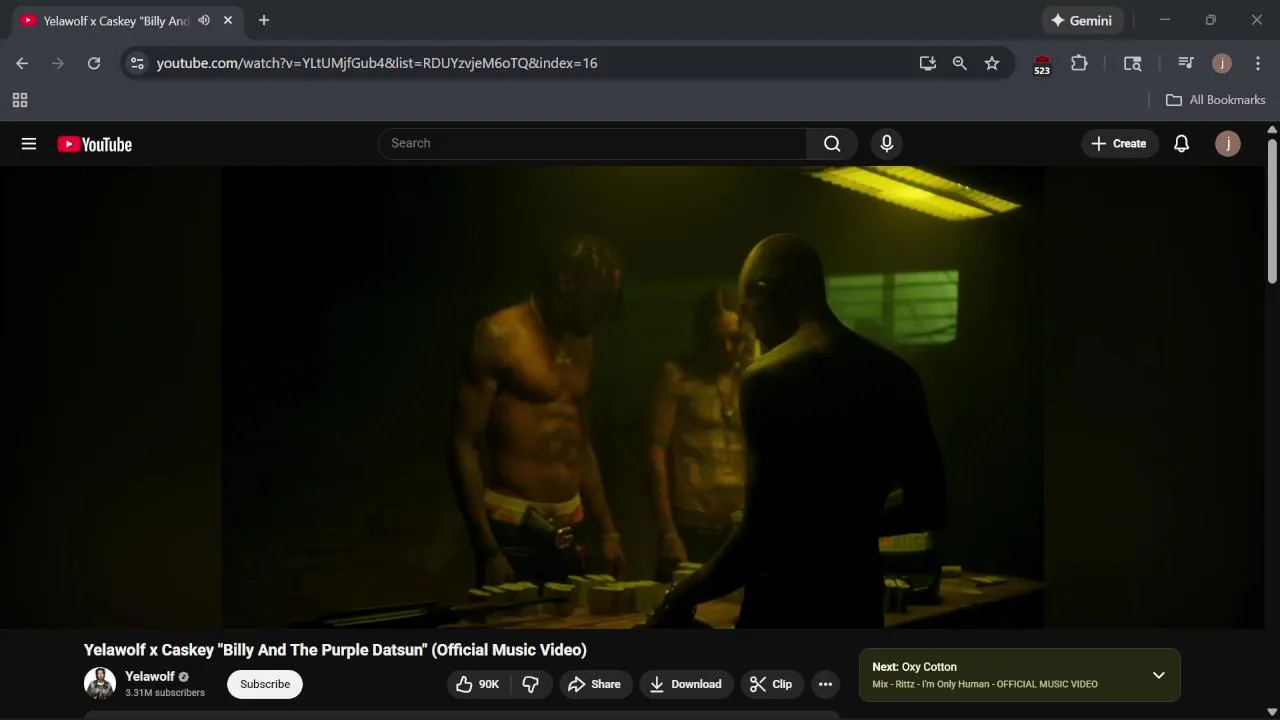
Task: Go to YouTube home via logo
Action: (x=95, y=144)
